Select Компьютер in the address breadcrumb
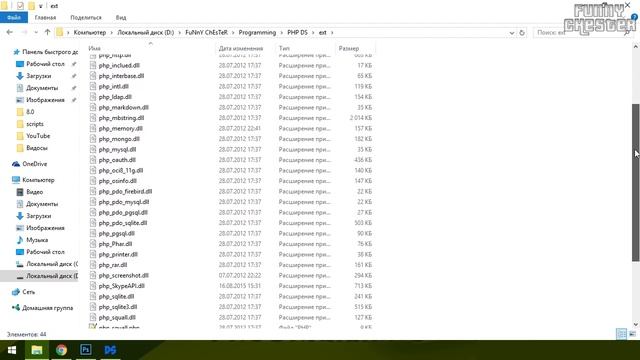This screenshot has height=360, width=640. coord(90,32)
